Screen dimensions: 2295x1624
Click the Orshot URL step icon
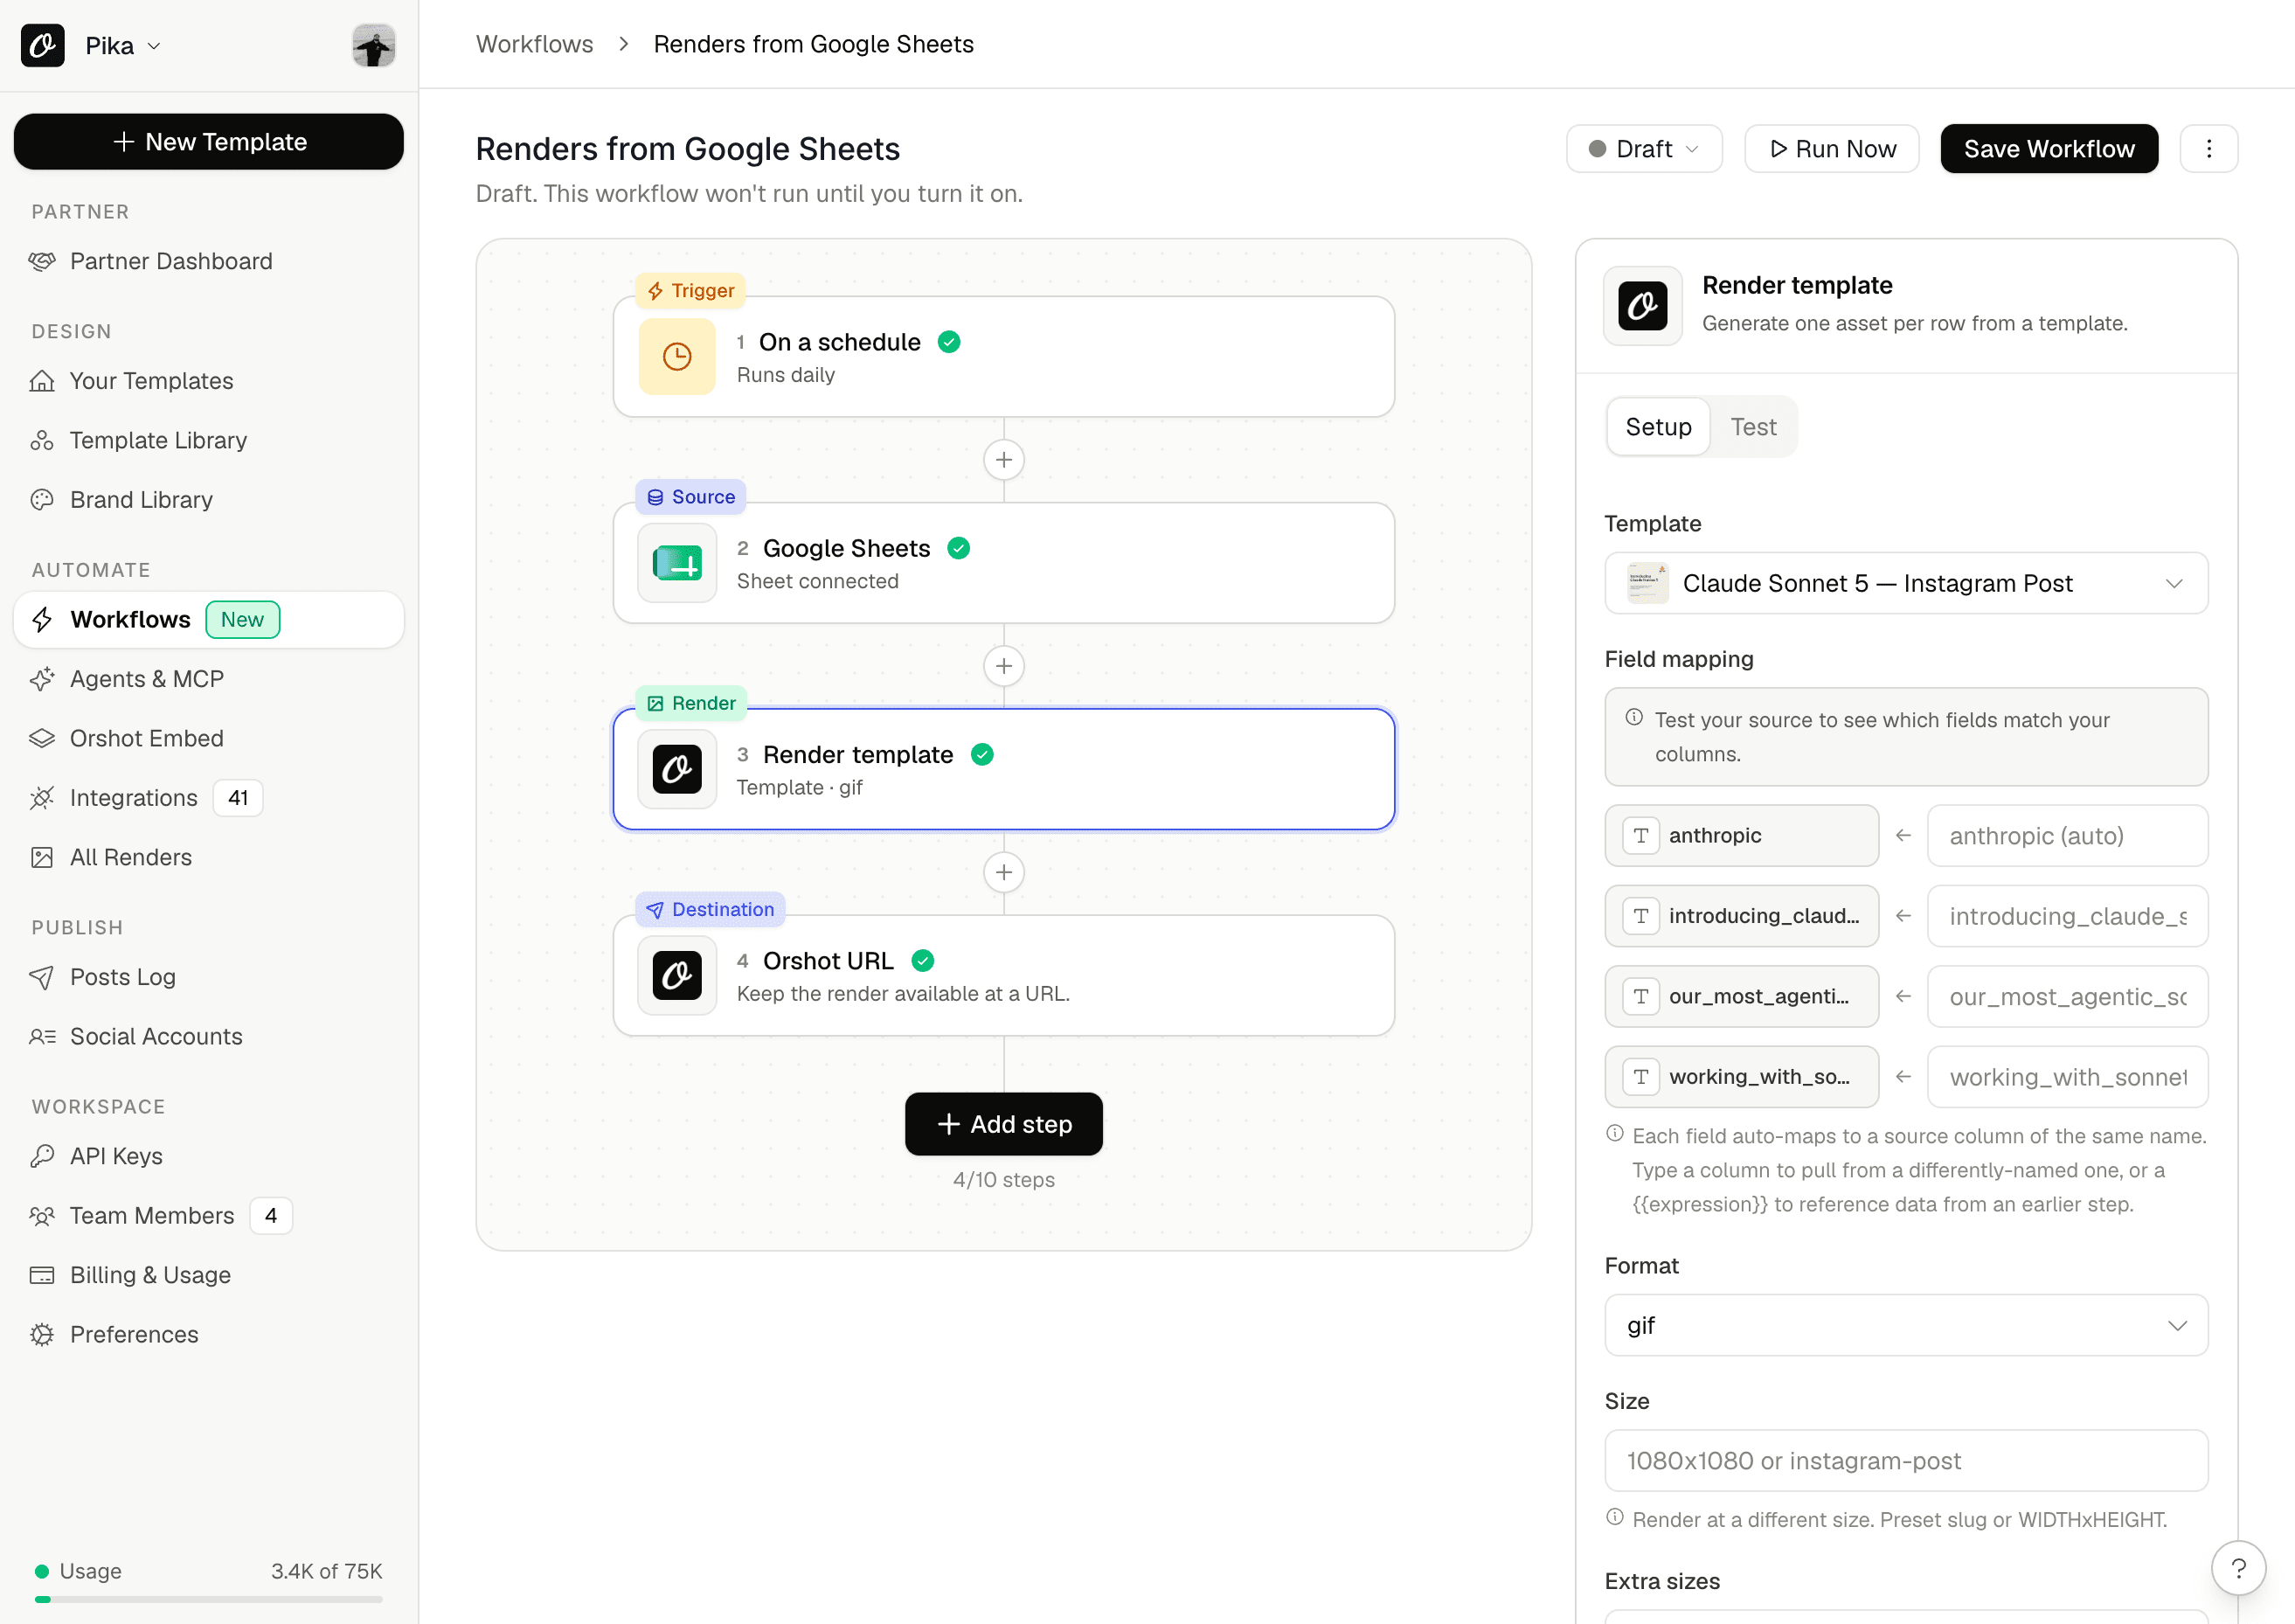(677, 975)
